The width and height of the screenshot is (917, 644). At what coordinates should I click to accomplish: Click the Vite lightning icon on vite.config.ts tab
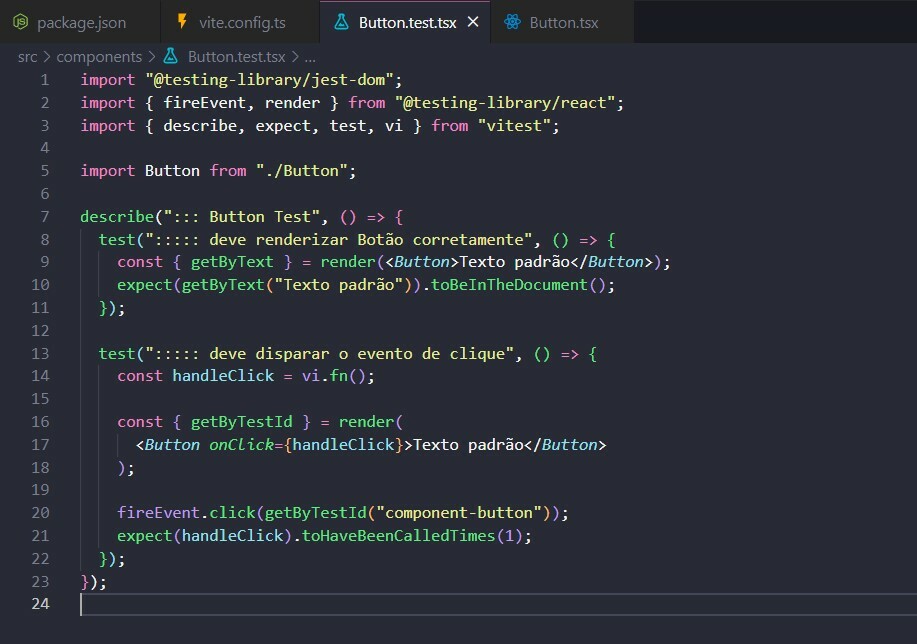[181, 22]
